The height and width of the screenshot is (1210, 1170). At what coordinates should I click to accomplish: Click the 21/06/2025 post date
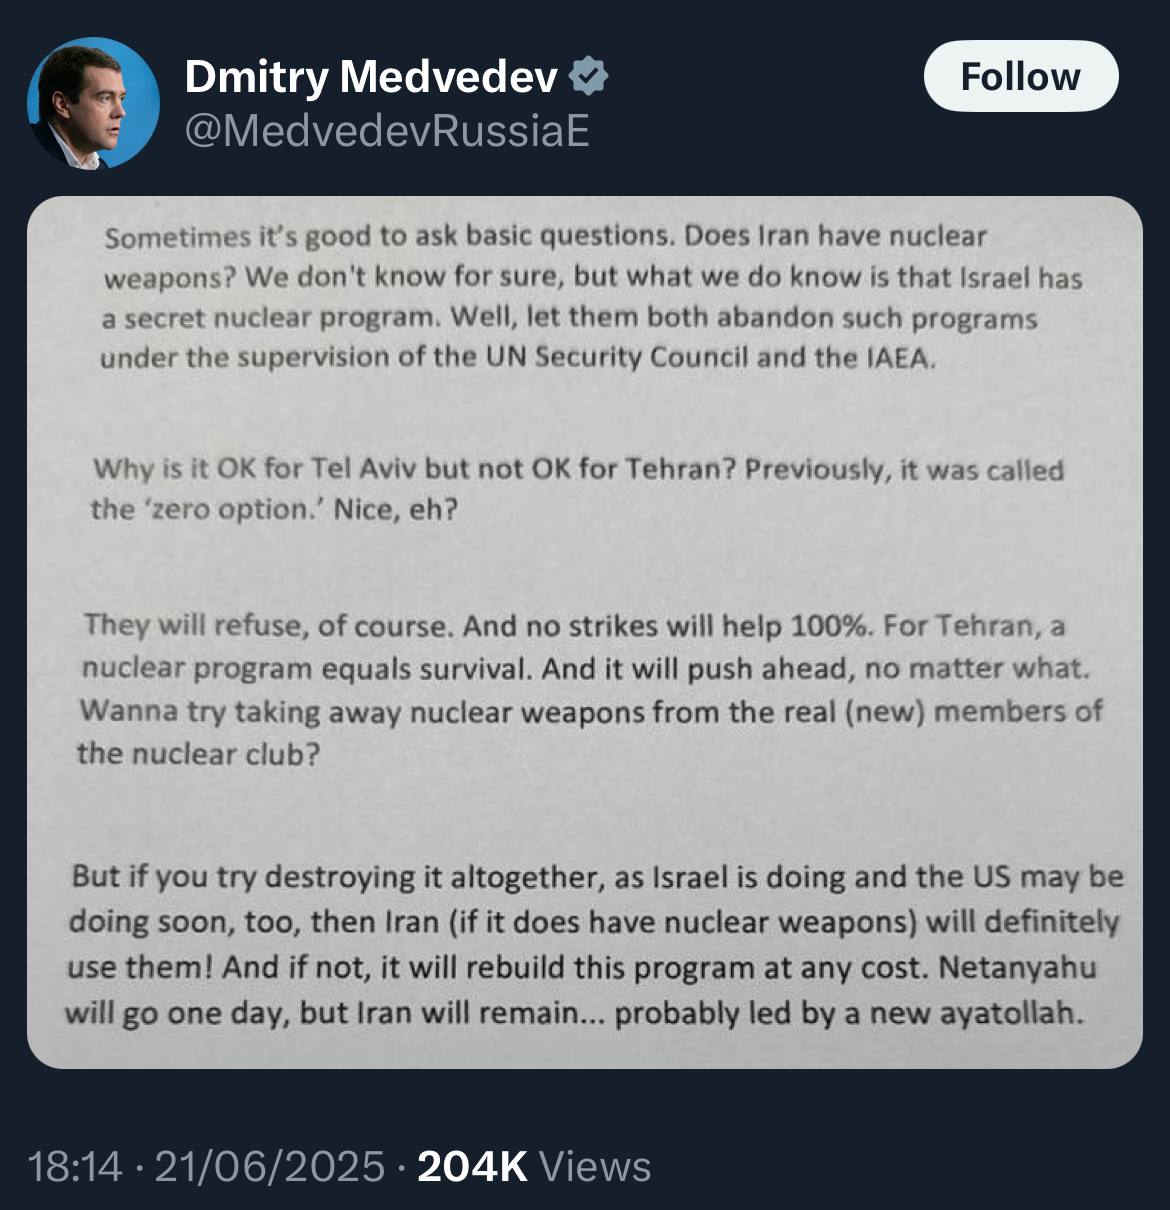[269, 1166]
